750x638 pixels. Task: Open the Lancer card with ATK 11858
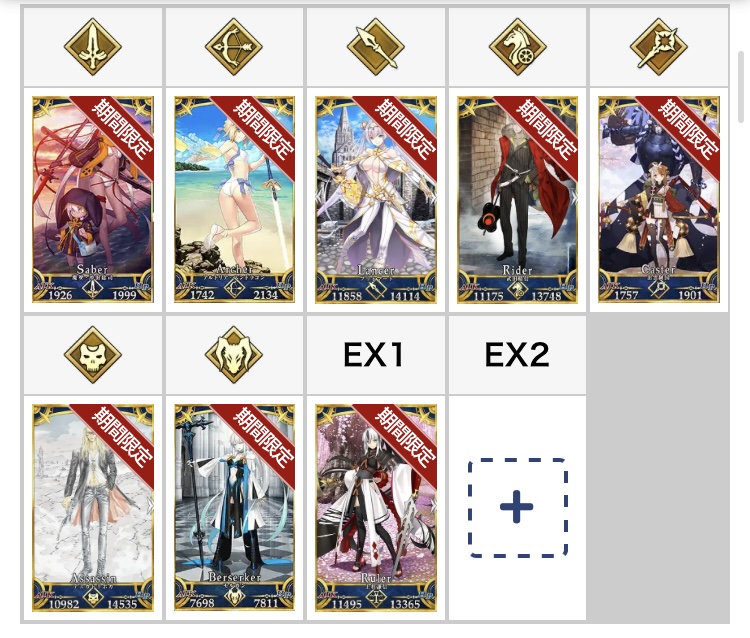pos(376,200)
